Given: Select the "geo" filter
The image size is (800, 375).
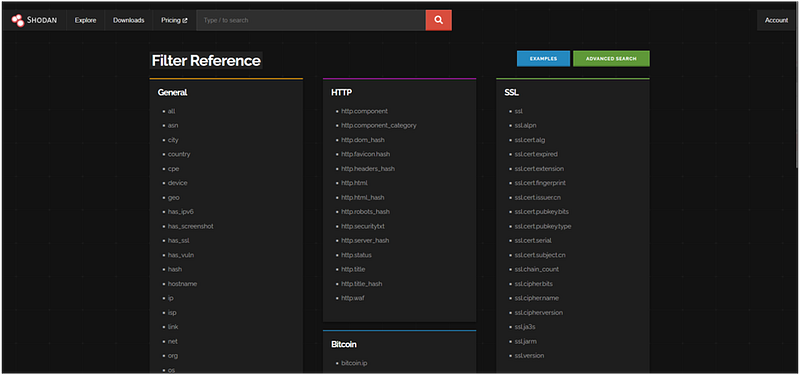Looking at the screenshot, I should click(x=173, y=197).
